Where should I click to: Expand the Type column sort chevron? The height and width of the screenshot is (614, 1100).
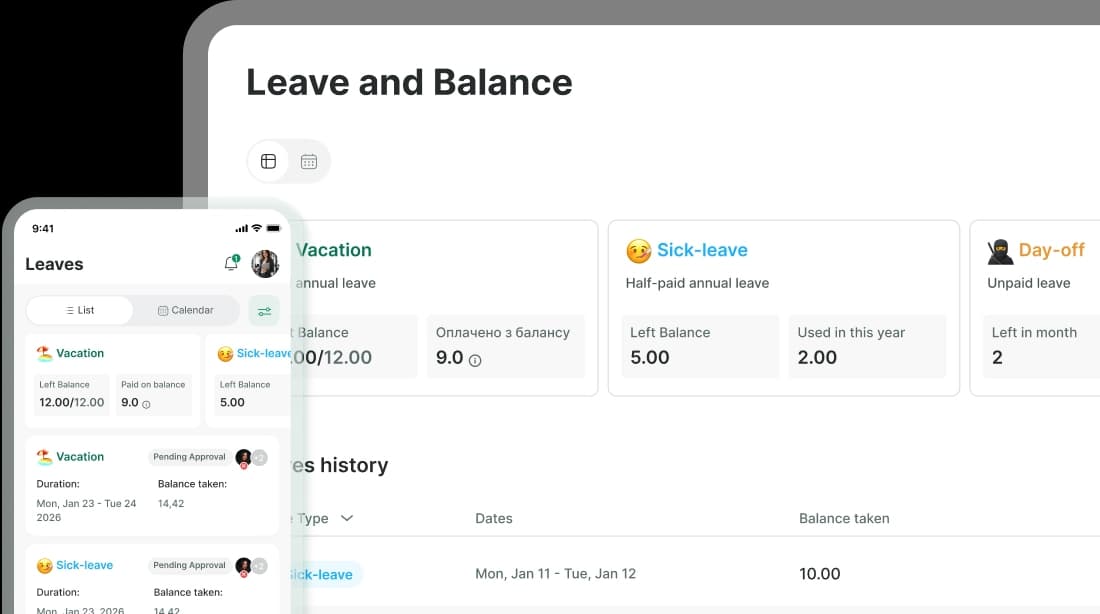point(347,518)
